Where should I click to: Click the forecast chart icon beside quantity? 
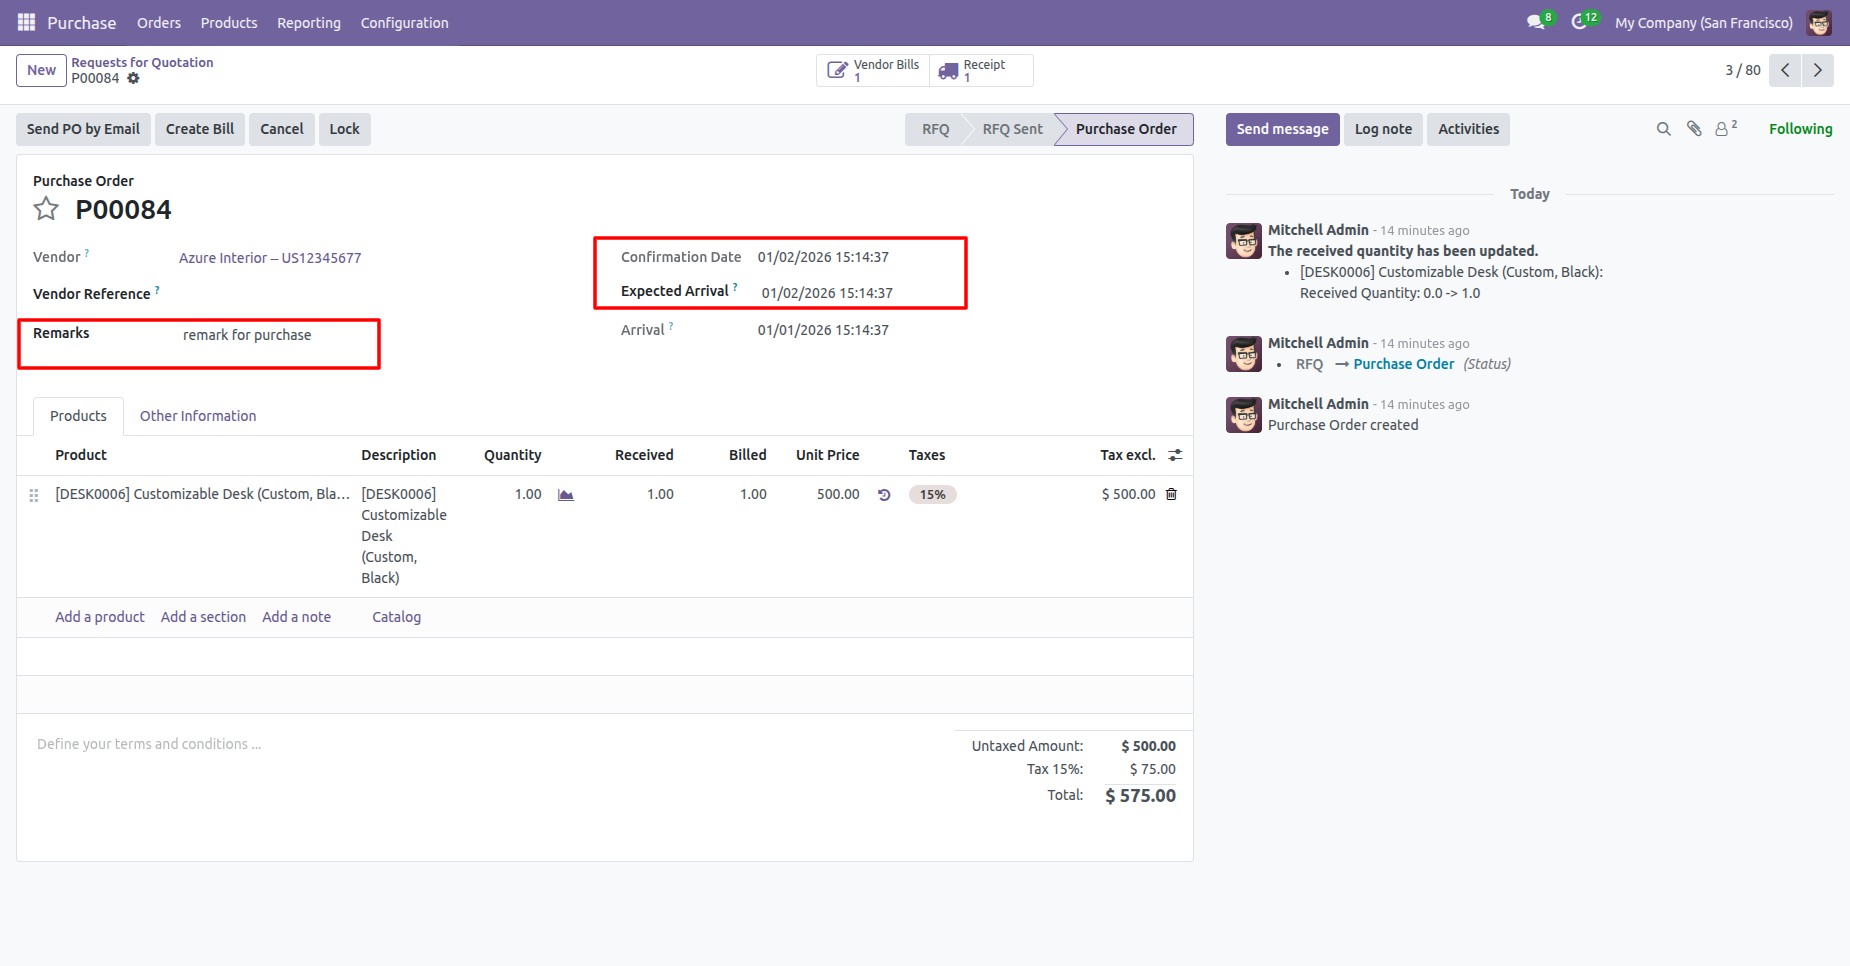pos(566,495)
